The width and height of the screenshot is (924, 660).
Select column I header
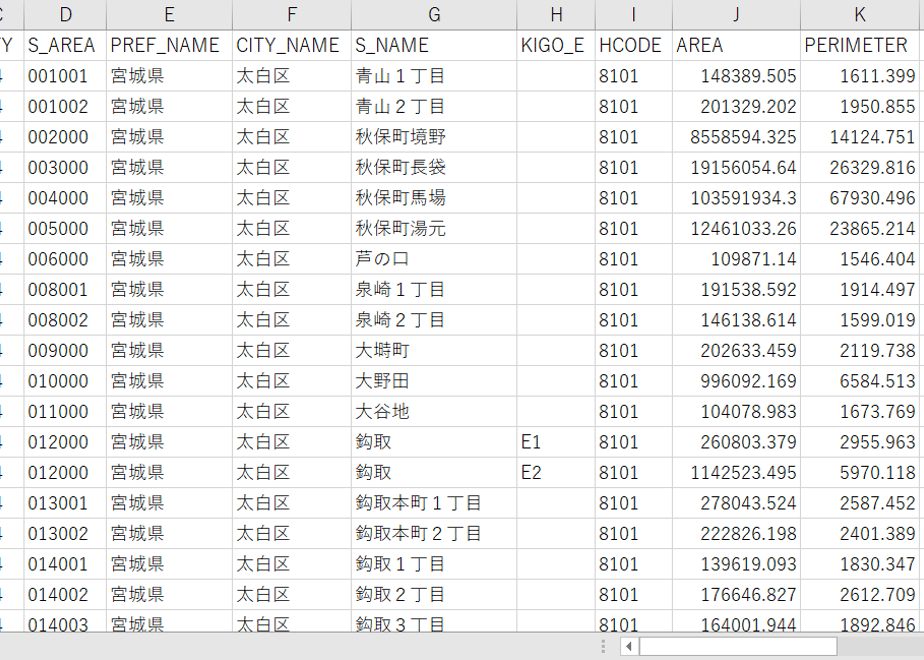pyautogui.click(x=633, y=15)
